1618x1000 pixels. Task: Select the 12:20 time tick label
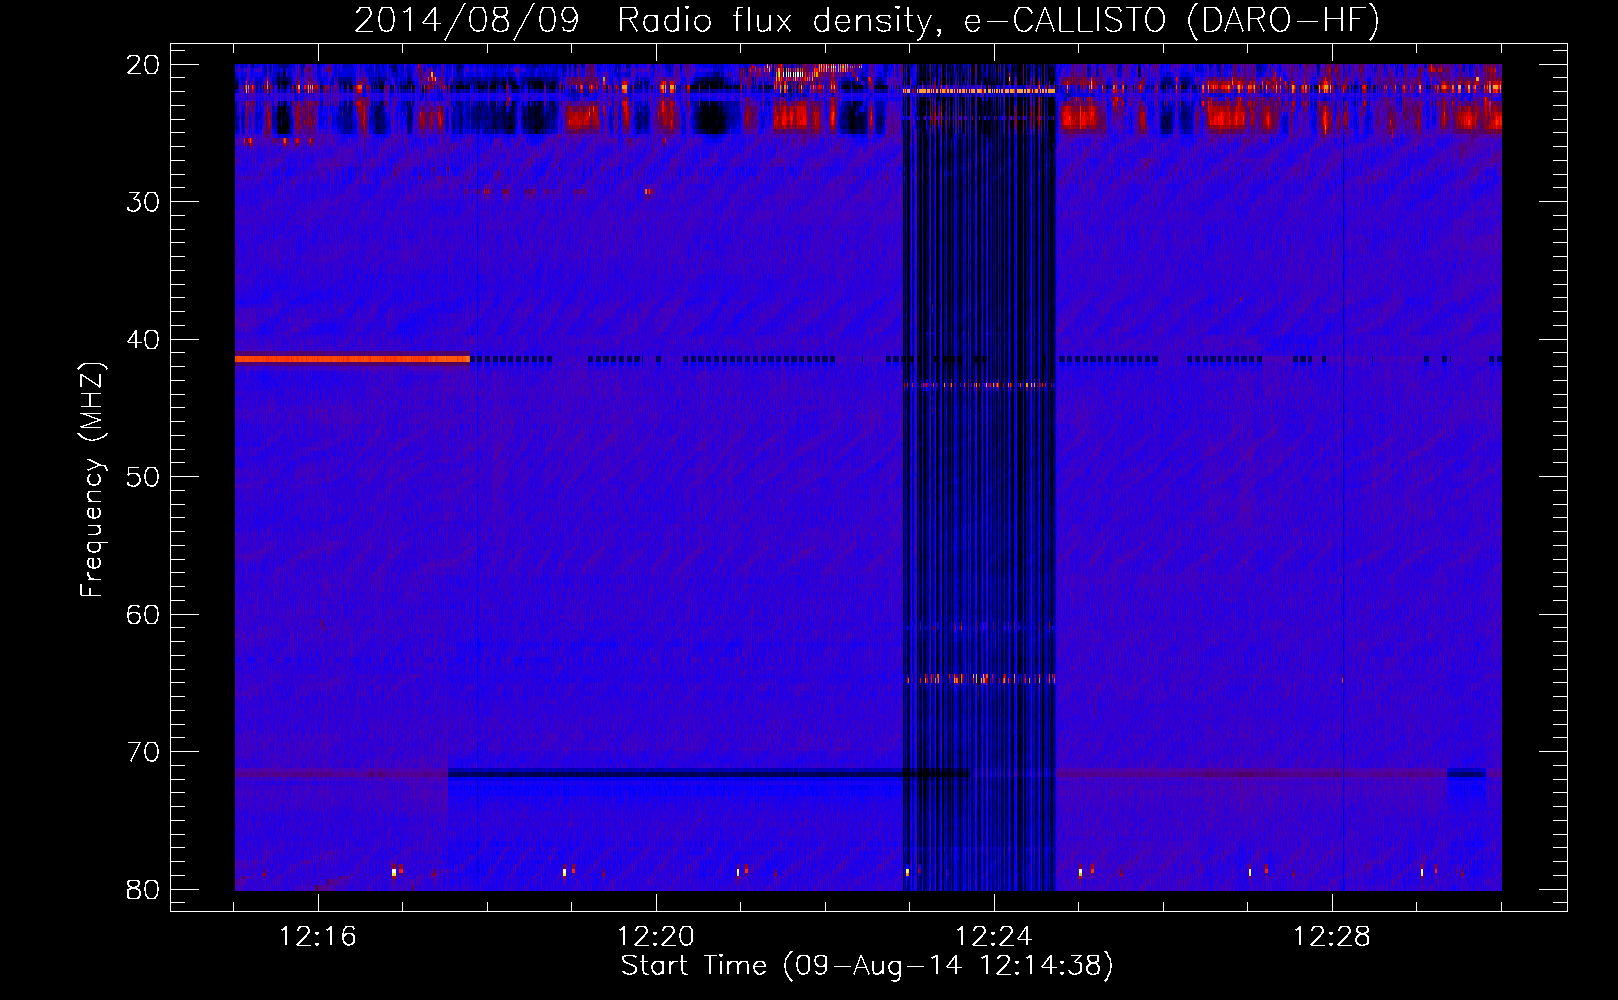[x=656, y=937]
